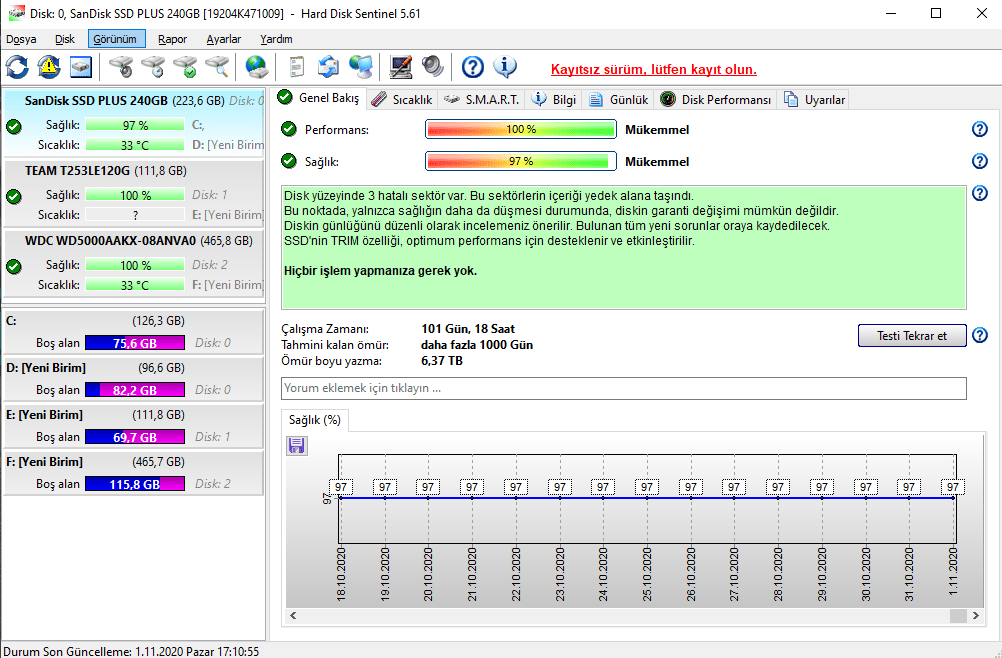Save the health graph using floppy icon

click(x=296, y=445)
